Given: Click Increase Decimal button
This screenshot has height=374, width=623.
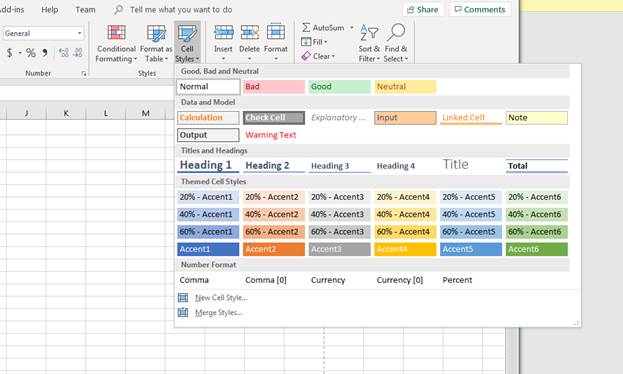Looking at the screenshot, I should tap(64, 52).
